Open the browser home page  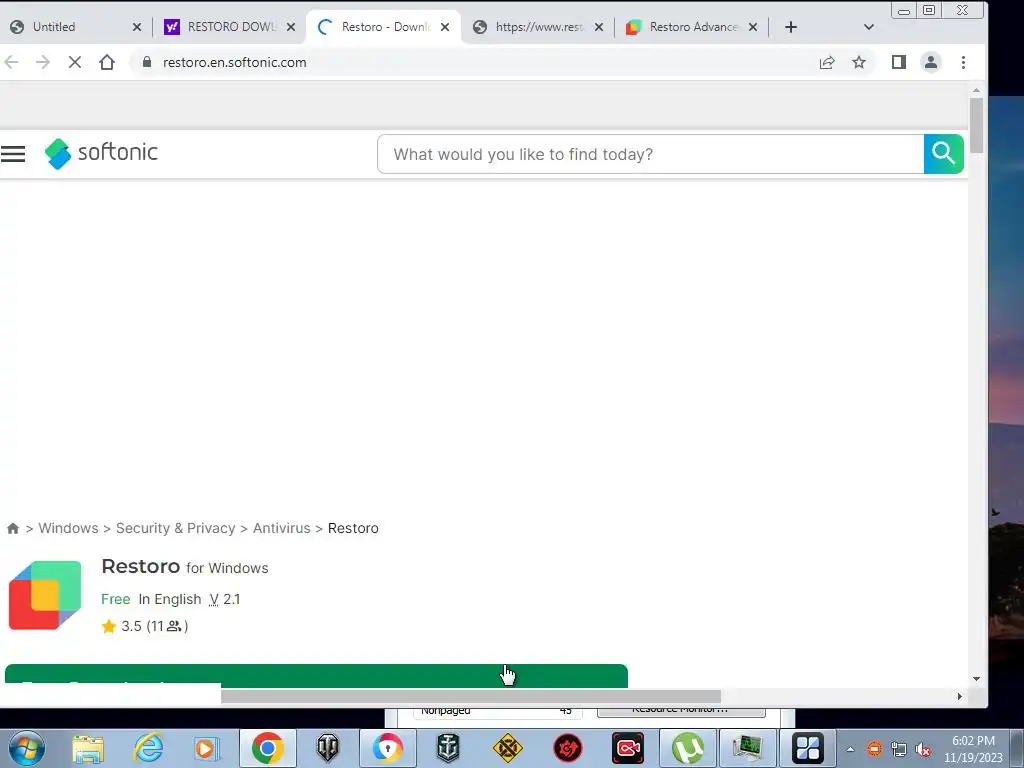pos(107,62)
